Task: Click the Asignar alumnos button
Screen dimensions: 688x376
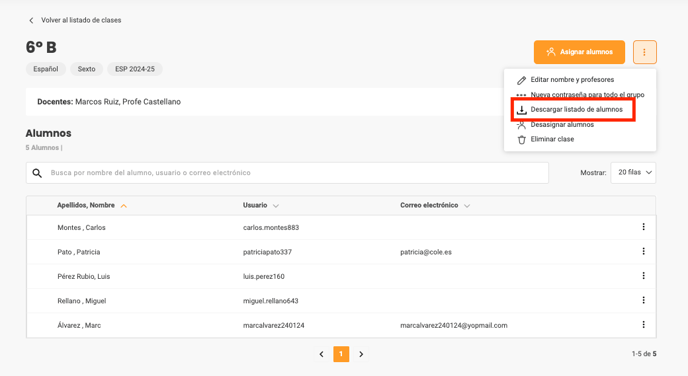Action: click(x=579, y=52)
